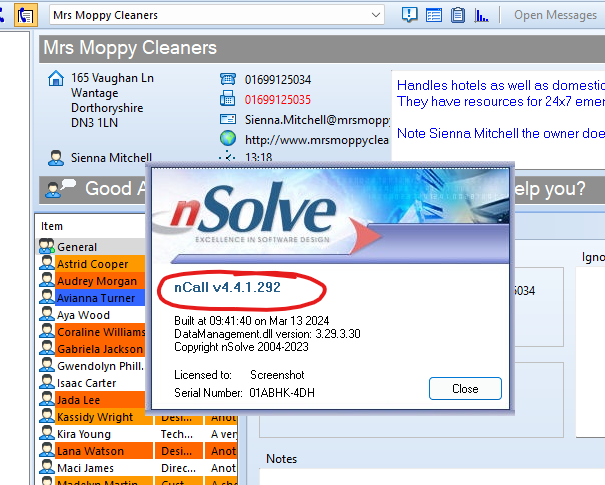Open the Mrs Moppy Cleaners company dropdown
The image size is (605, 485).
pyautogui.click(x=375, y=15)
